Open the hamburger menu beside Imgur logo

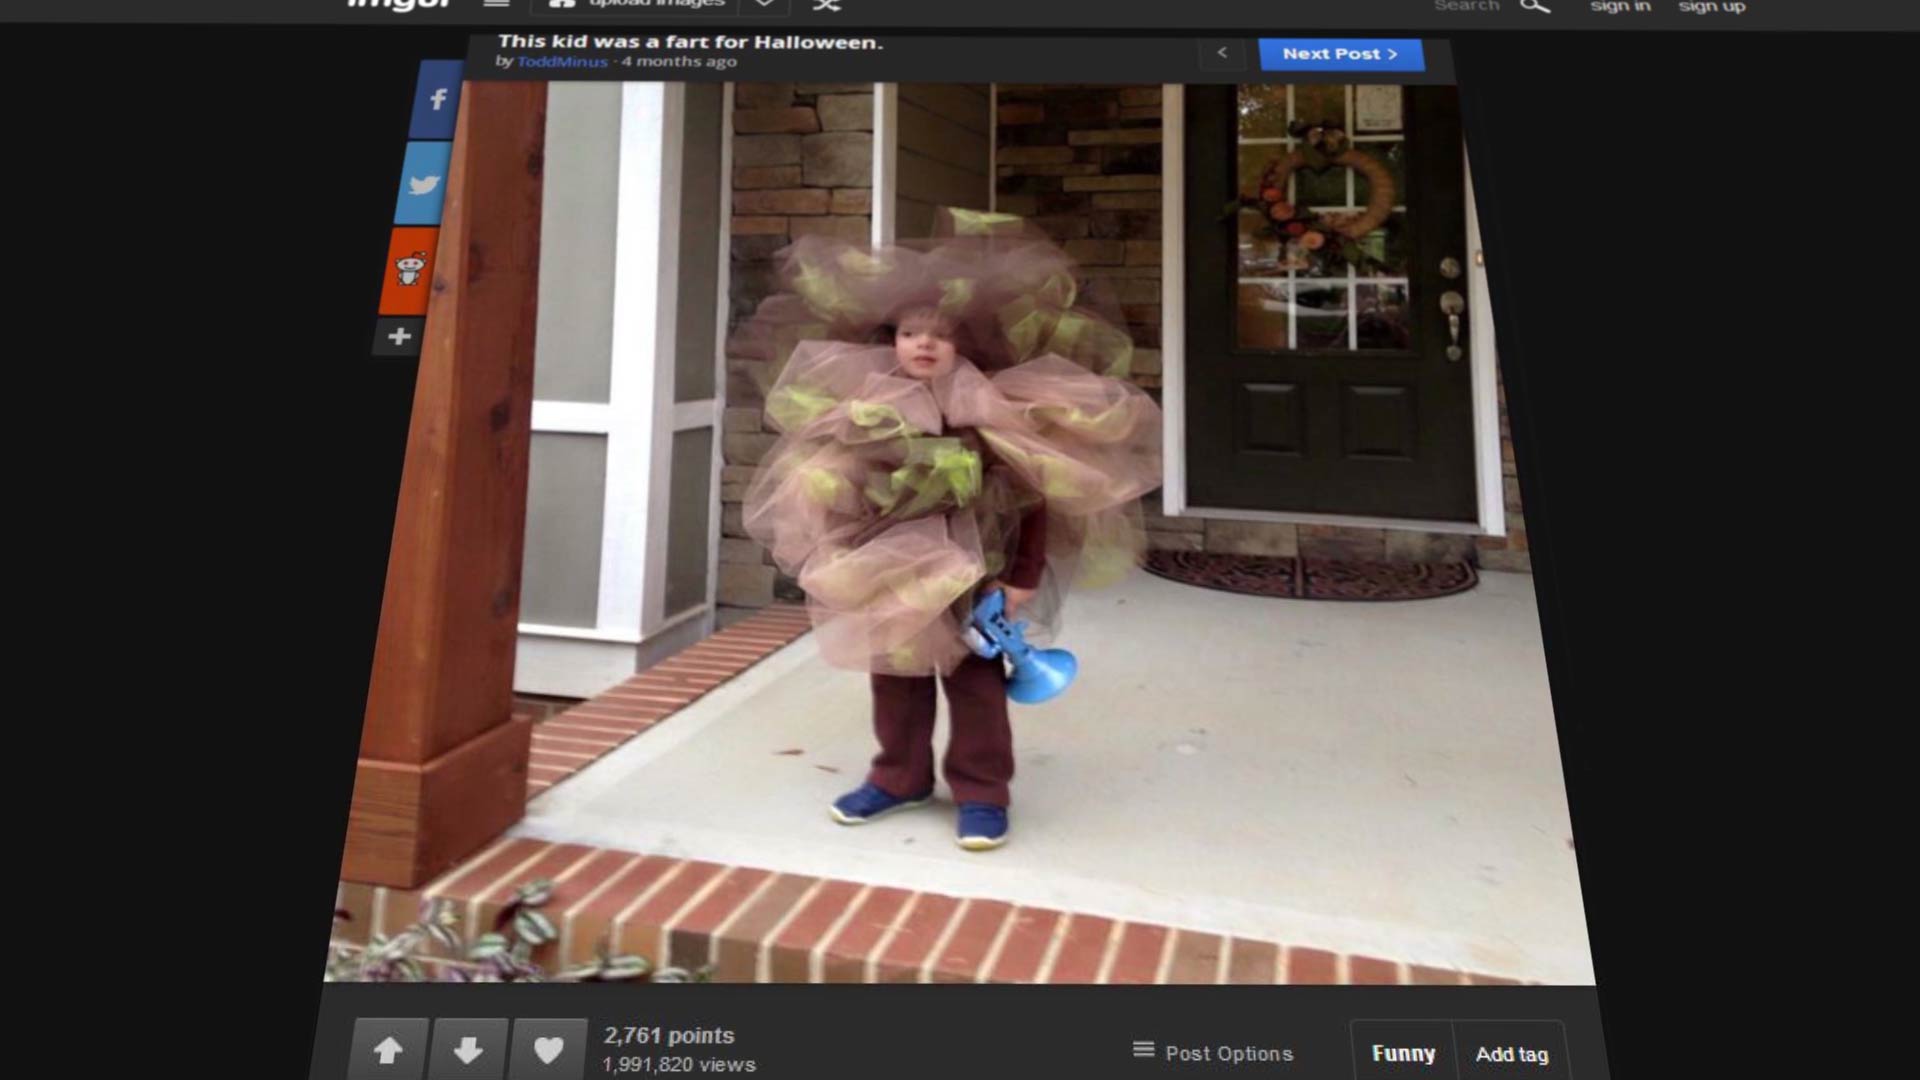(x=497, y=4)
